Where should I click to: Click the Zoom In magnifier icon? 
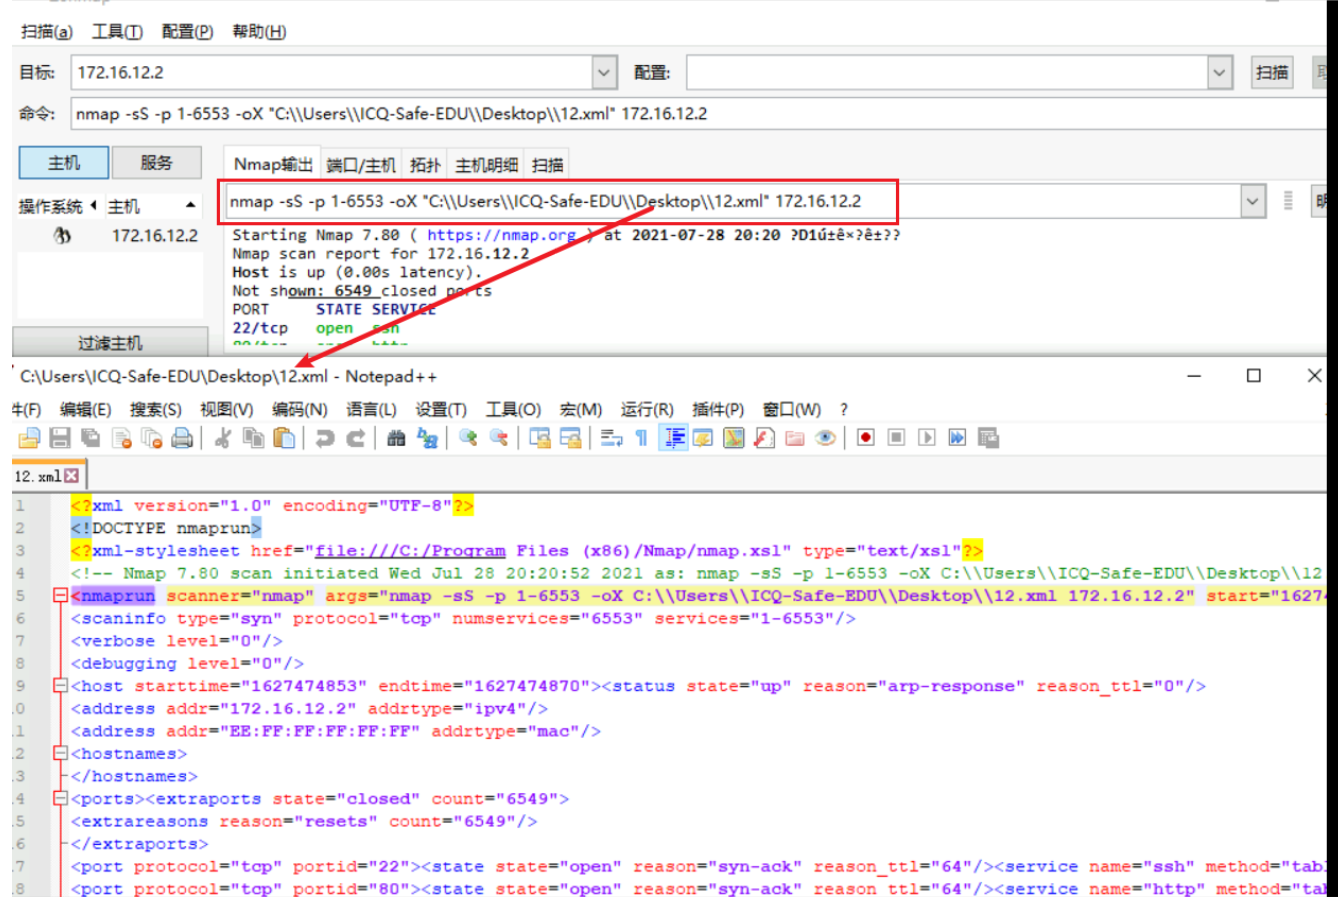pos(467,438)
